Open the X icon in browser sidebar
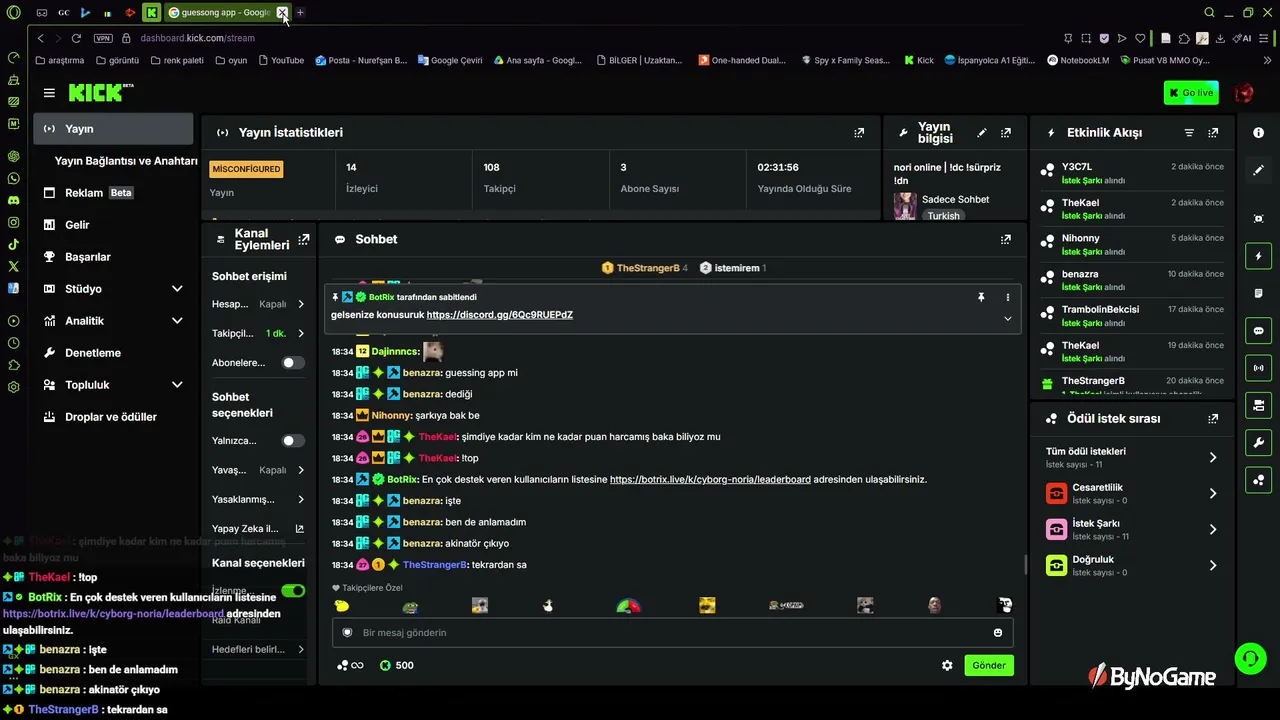This screenshot has height=720, width=1280. point(13,266)
